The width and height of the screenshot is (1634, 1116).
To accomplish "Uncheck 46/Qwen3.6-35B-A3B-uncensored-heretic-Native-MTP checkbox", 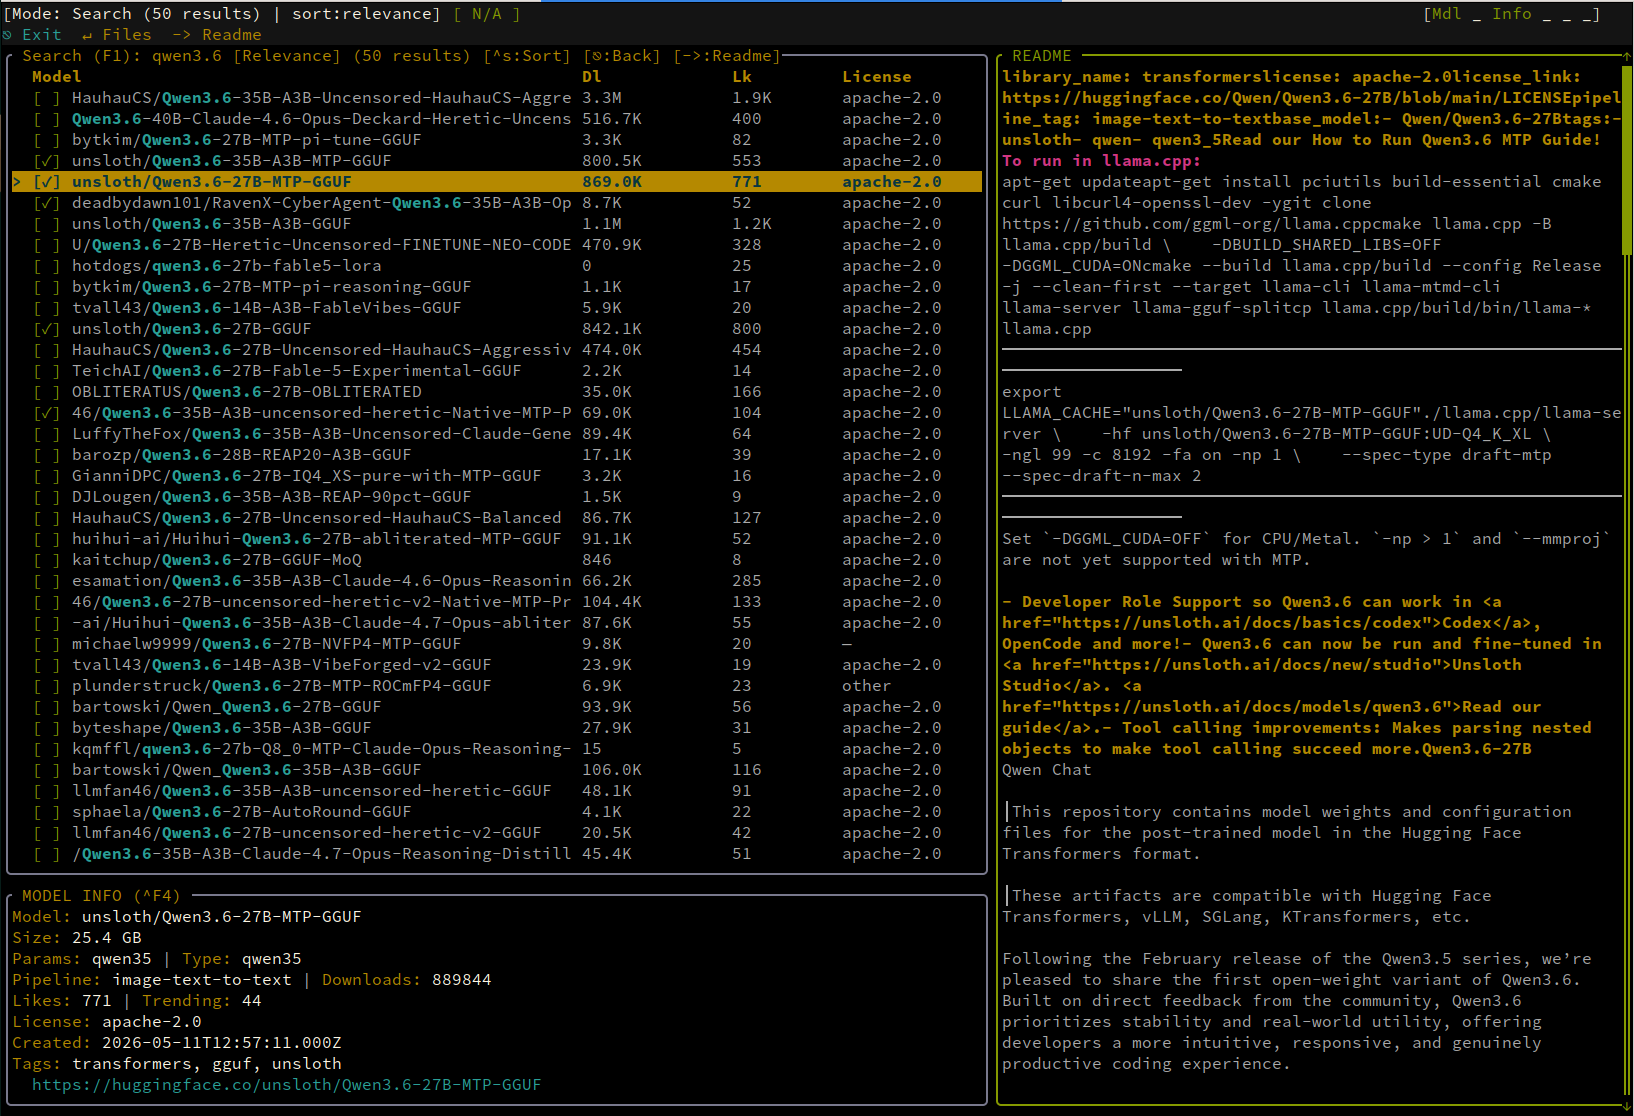I will click(x=46, y=413).
